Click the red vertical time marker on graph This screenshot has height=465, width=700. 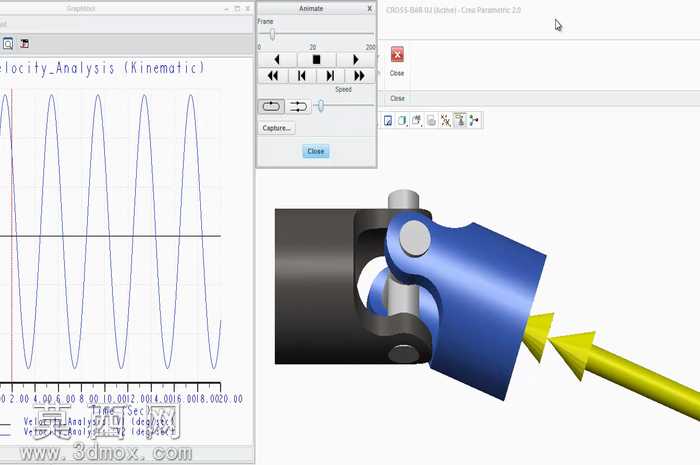[x=12, y=237]
